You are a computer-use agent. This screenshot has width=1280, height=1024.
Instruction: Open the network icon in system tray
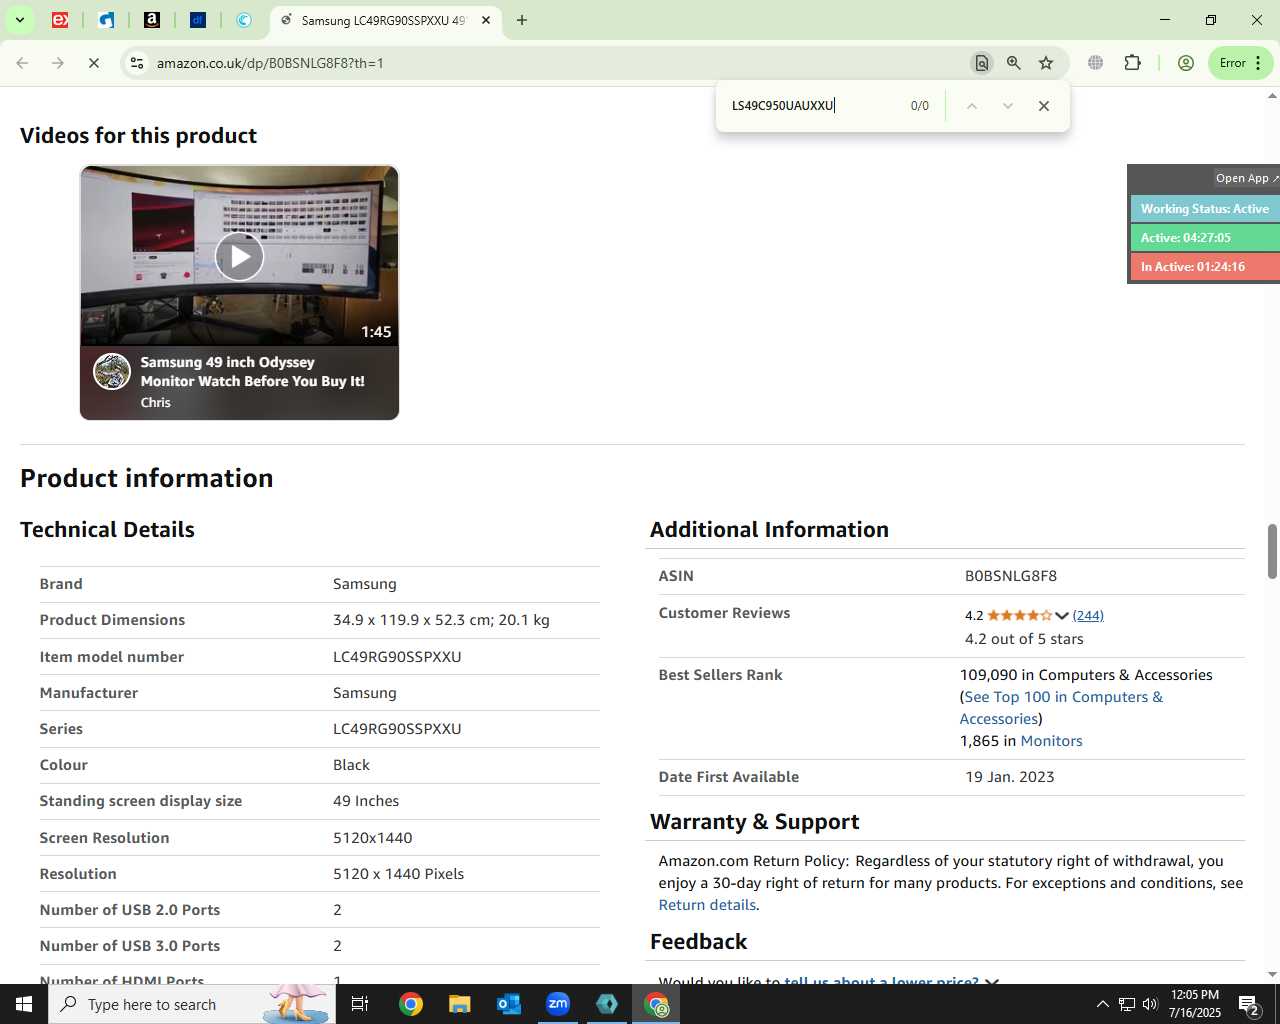click(1126, 1004)
